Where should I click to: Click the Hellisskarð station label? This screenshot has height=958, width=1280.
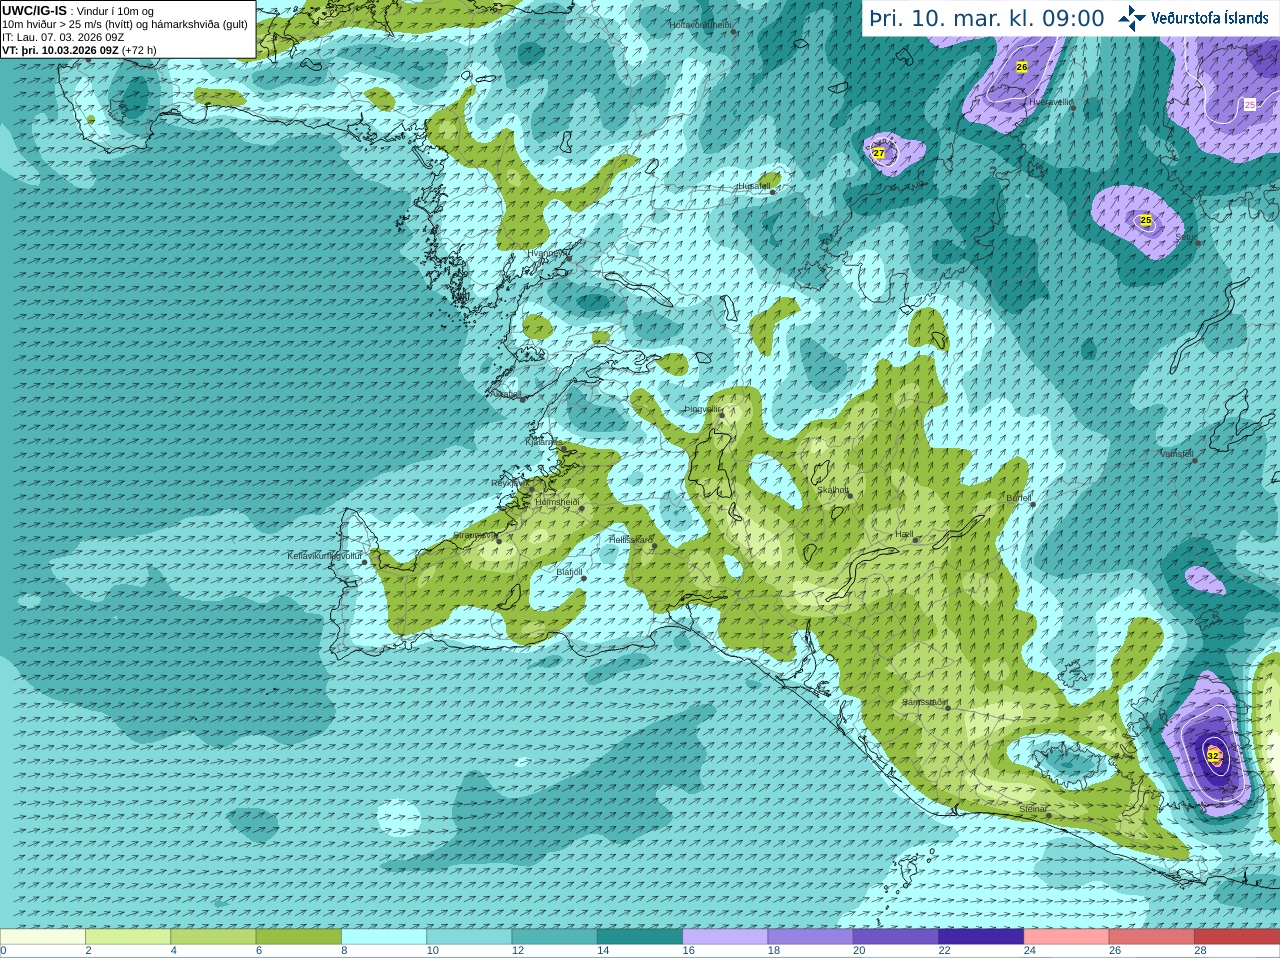631,540
